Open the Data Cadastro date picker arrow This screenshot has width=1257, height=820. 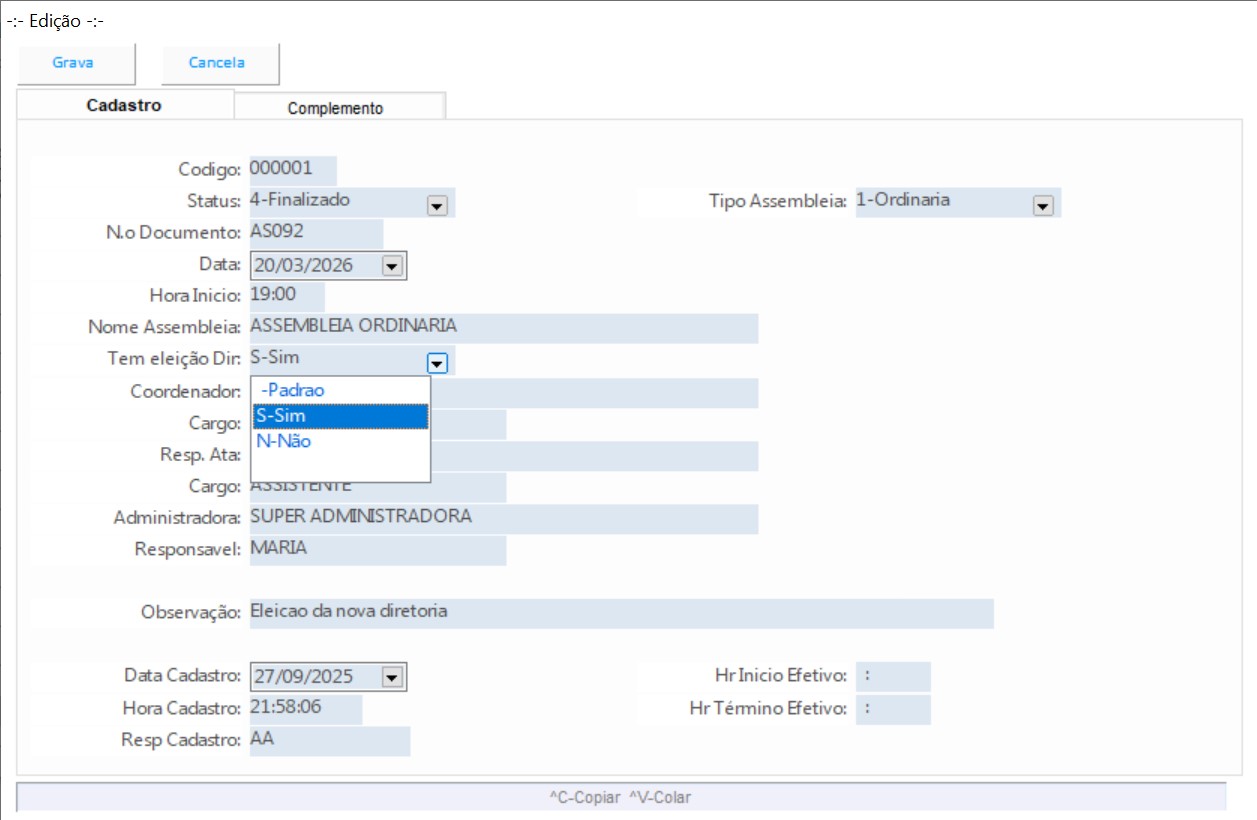pos(392,678)
